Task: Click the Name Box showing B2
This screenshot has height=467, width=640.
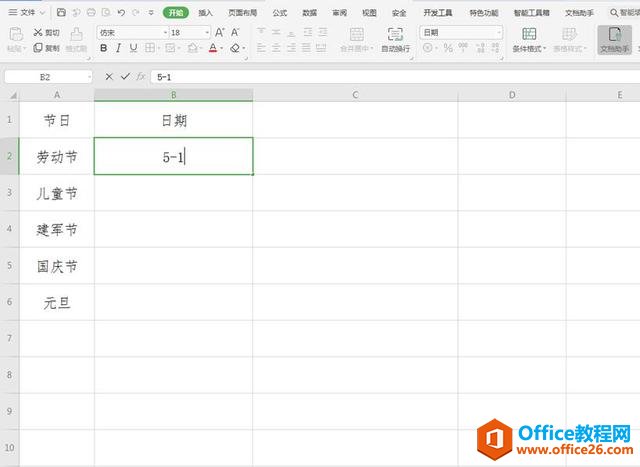Action: tap(45, 77)
